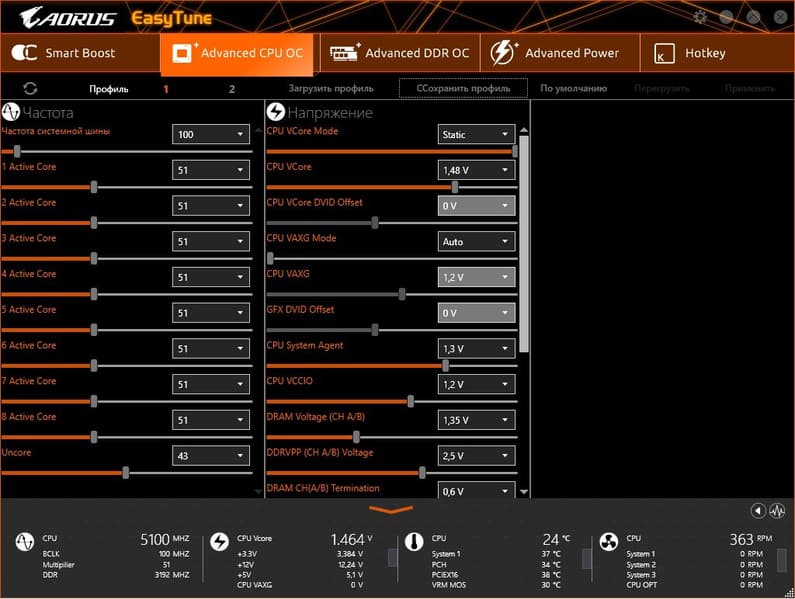Switch to the Hotkey tab
This screenshot has width=795, height=599.
717,53
